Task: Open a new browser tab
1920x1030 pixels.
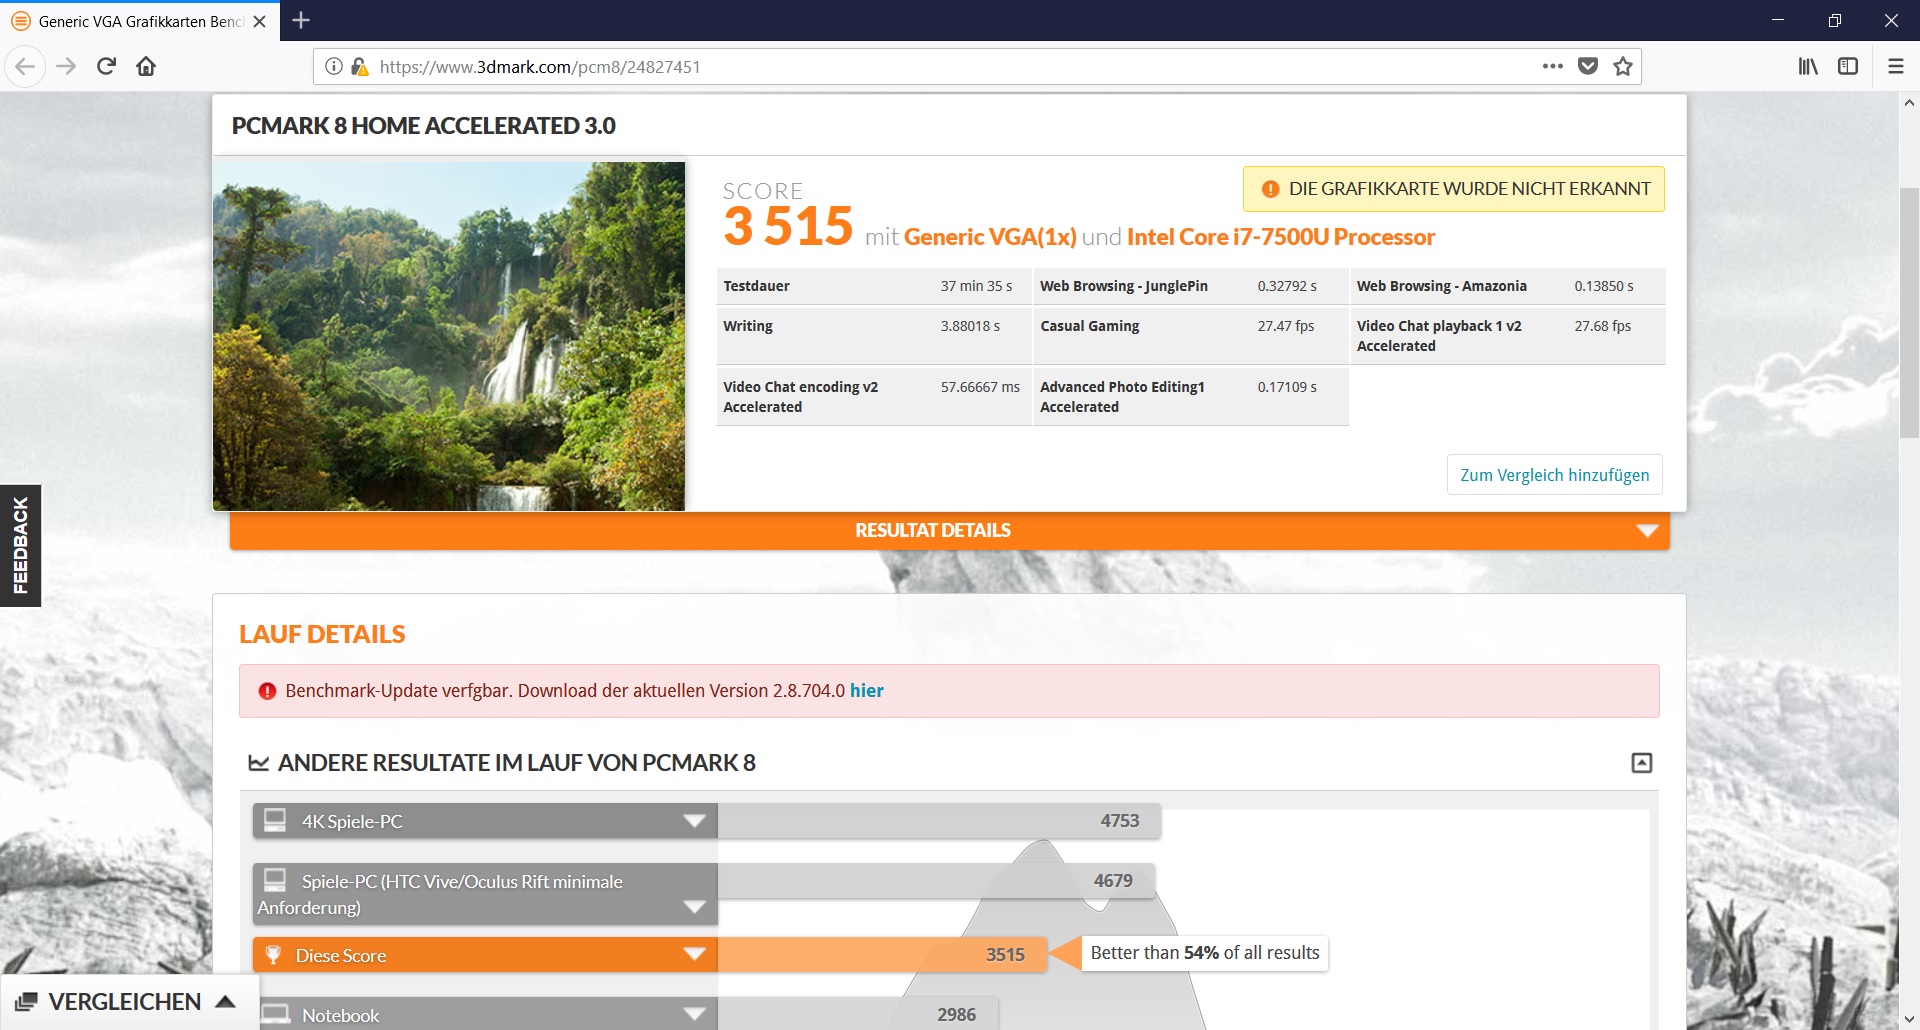Action: point(301,20)
